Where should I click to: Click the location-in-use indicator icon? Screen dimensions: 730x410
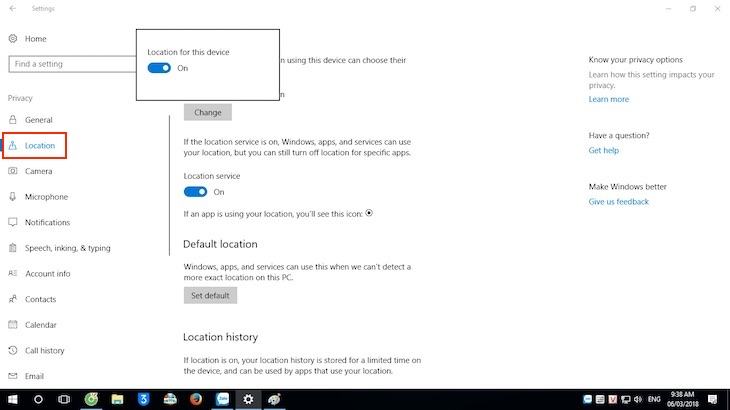369,213
